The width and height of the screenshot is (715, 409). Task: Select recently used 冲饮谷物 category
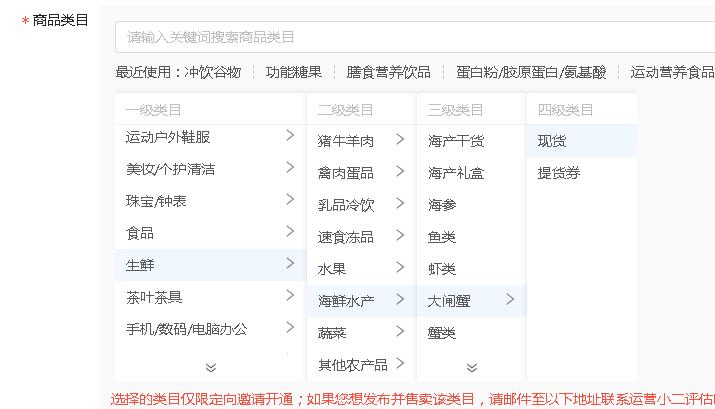pos(212,72)
